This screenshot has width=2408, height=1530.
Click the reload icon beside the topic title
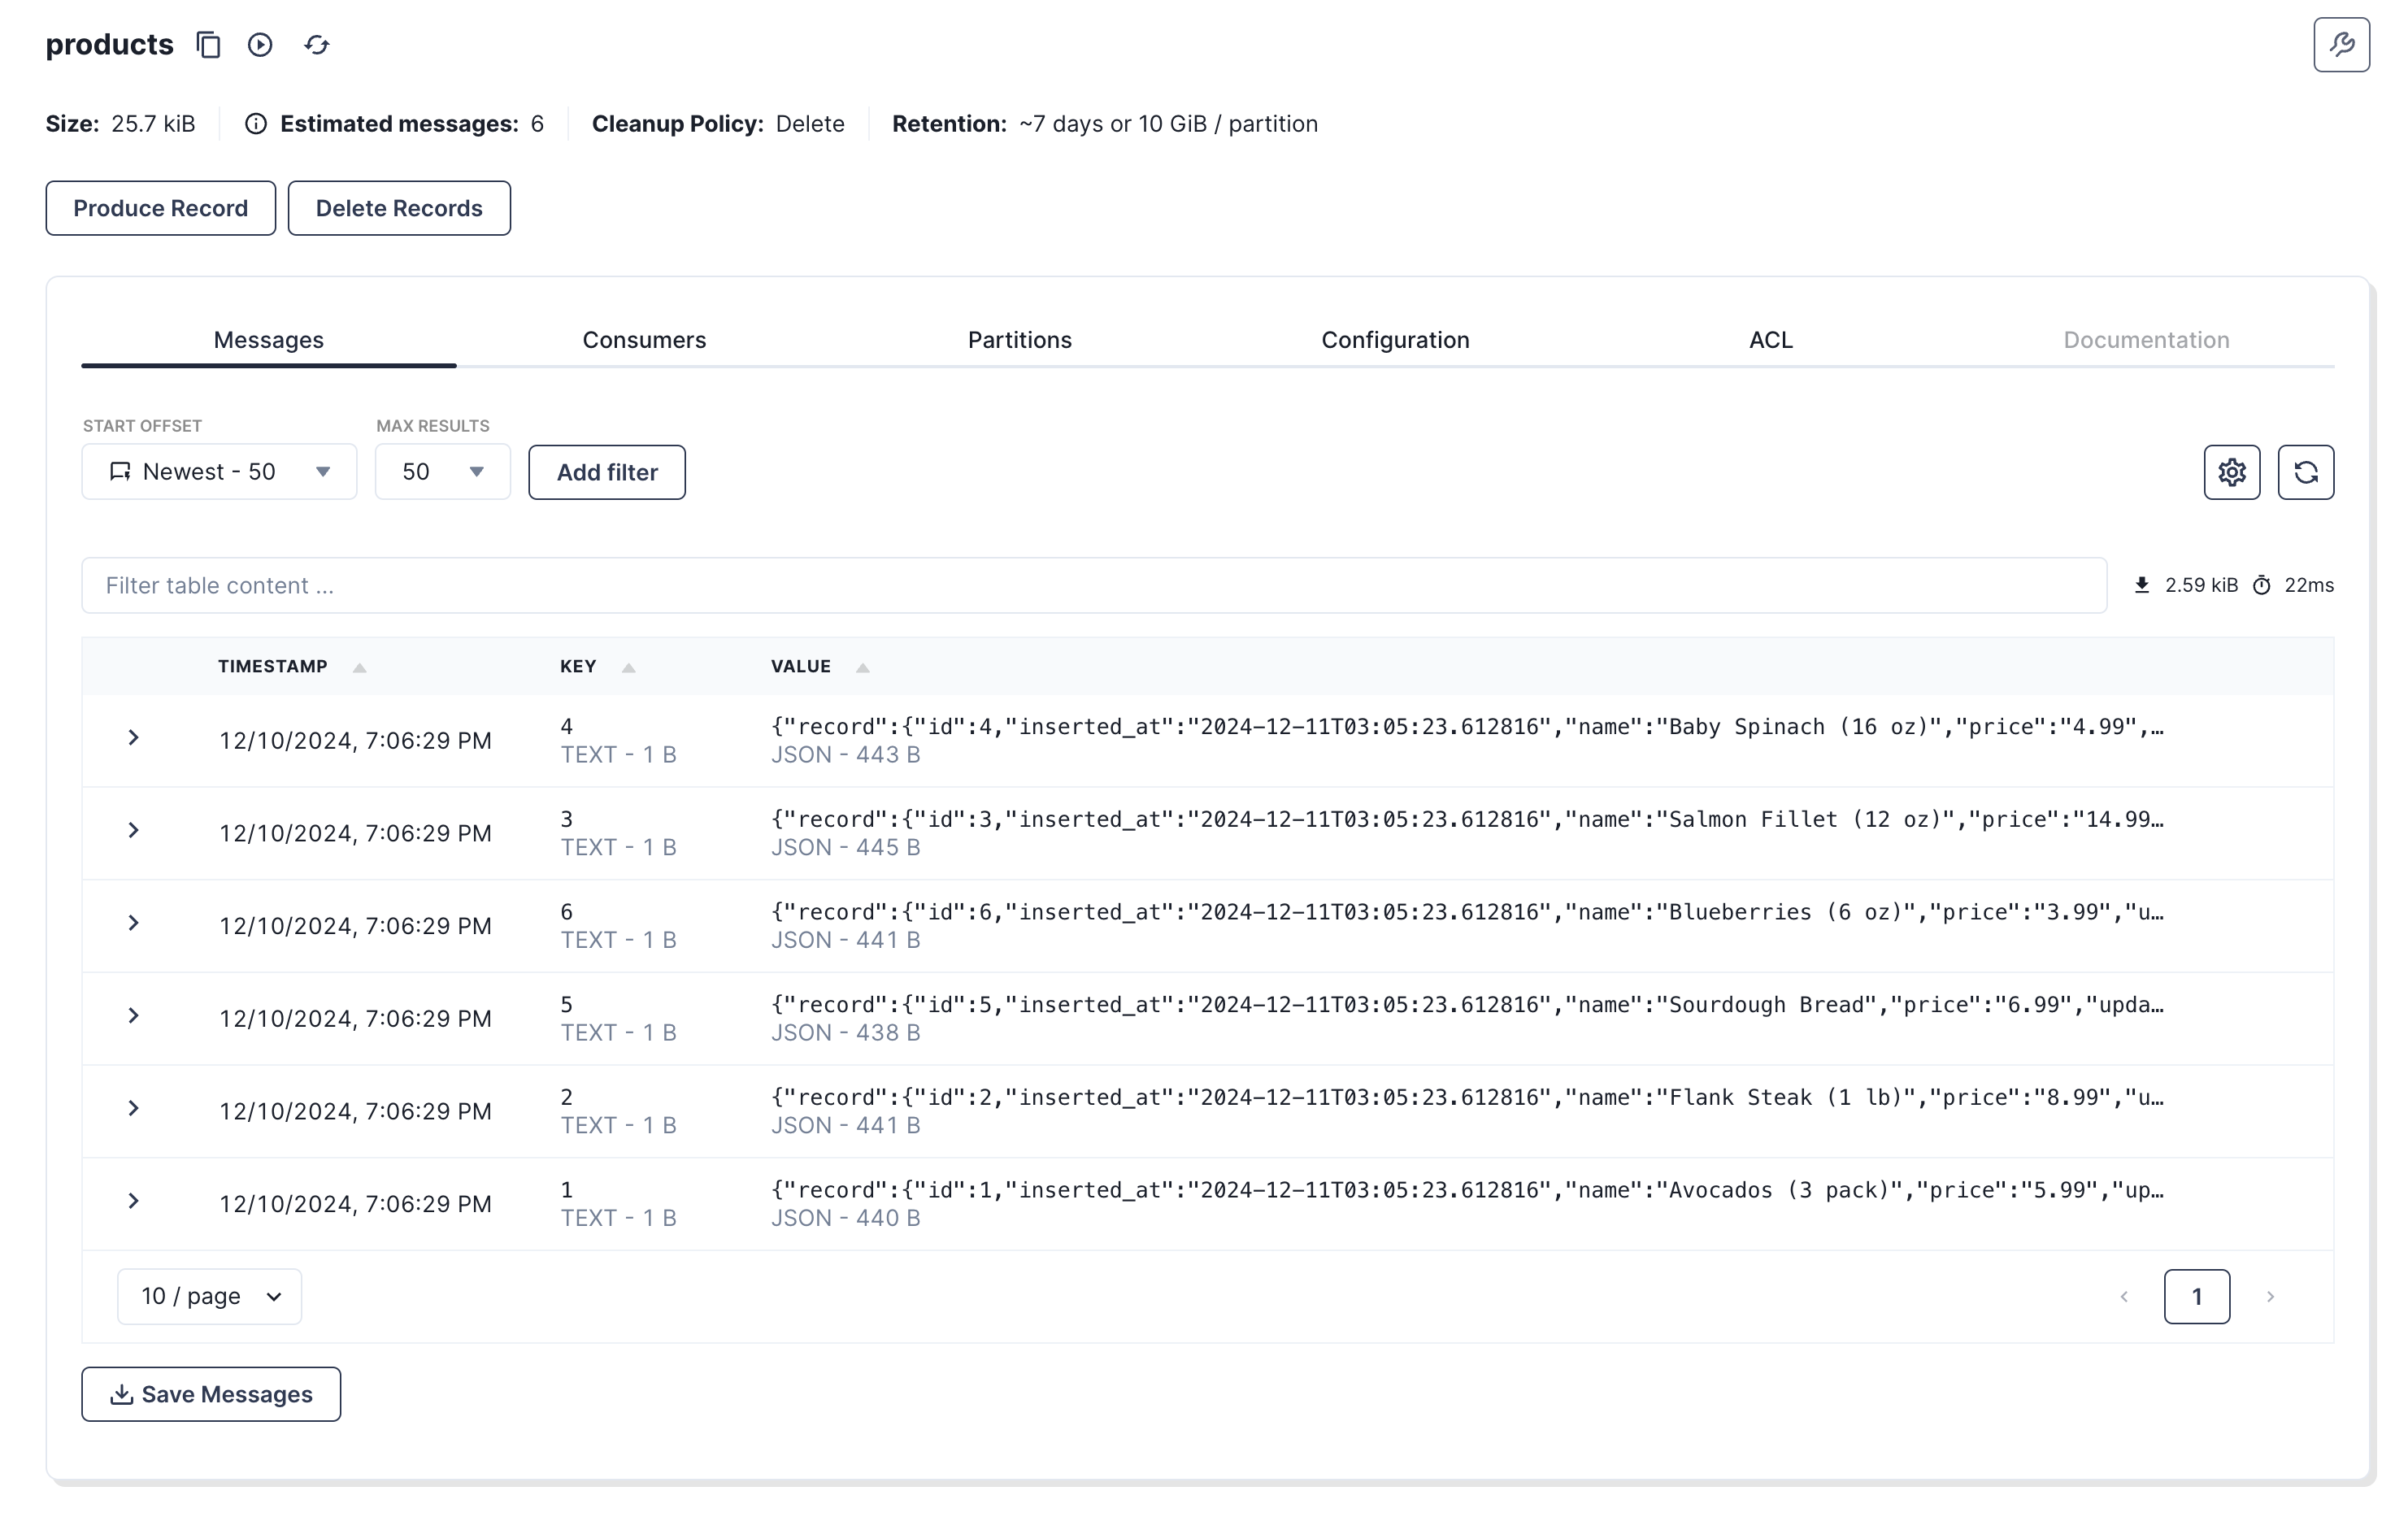(317, 45)
